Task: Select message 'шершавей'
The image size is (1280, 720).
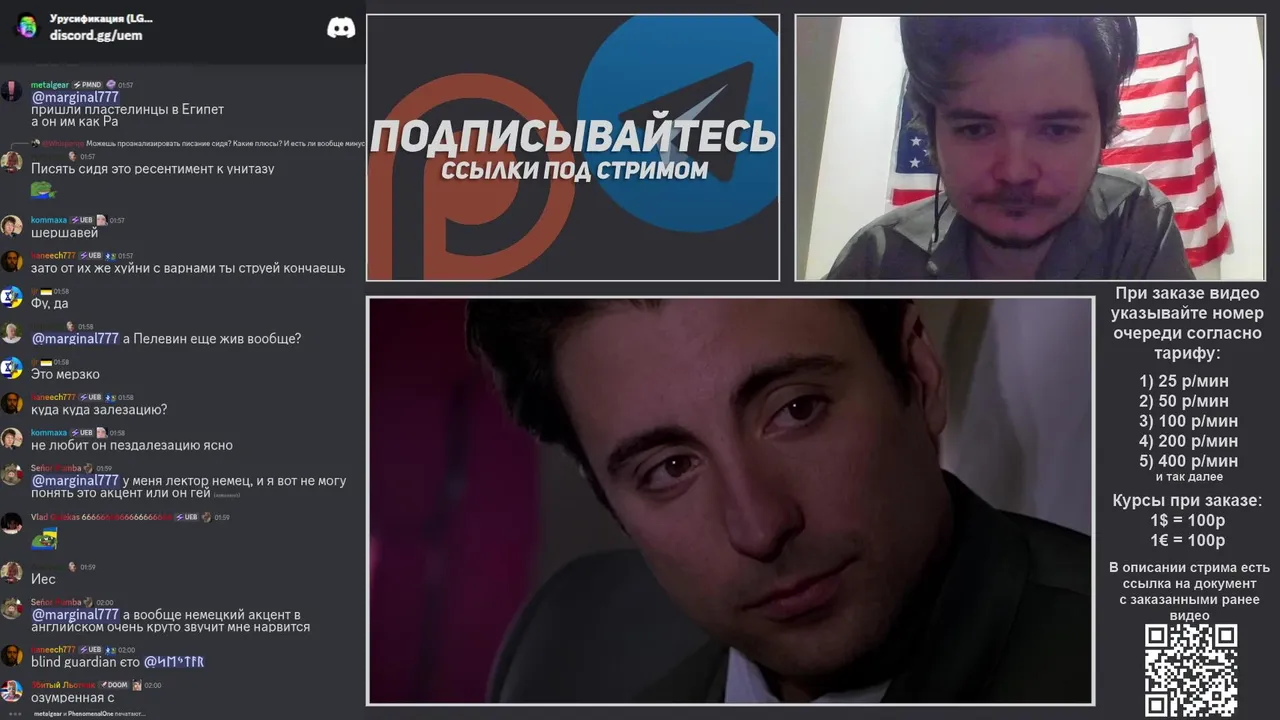Action: pyautogui.click(x=65, y=232)
